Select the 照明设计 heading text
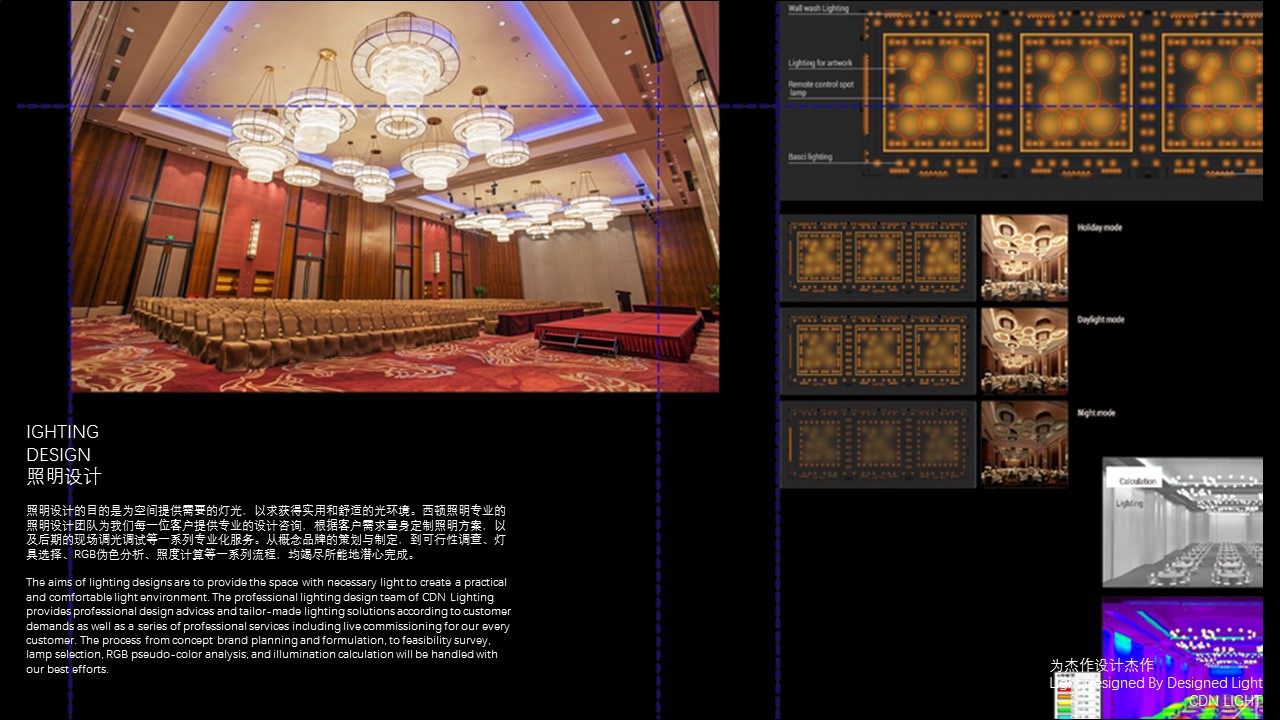The image size is (1280, 720). (x=64, y=477)
